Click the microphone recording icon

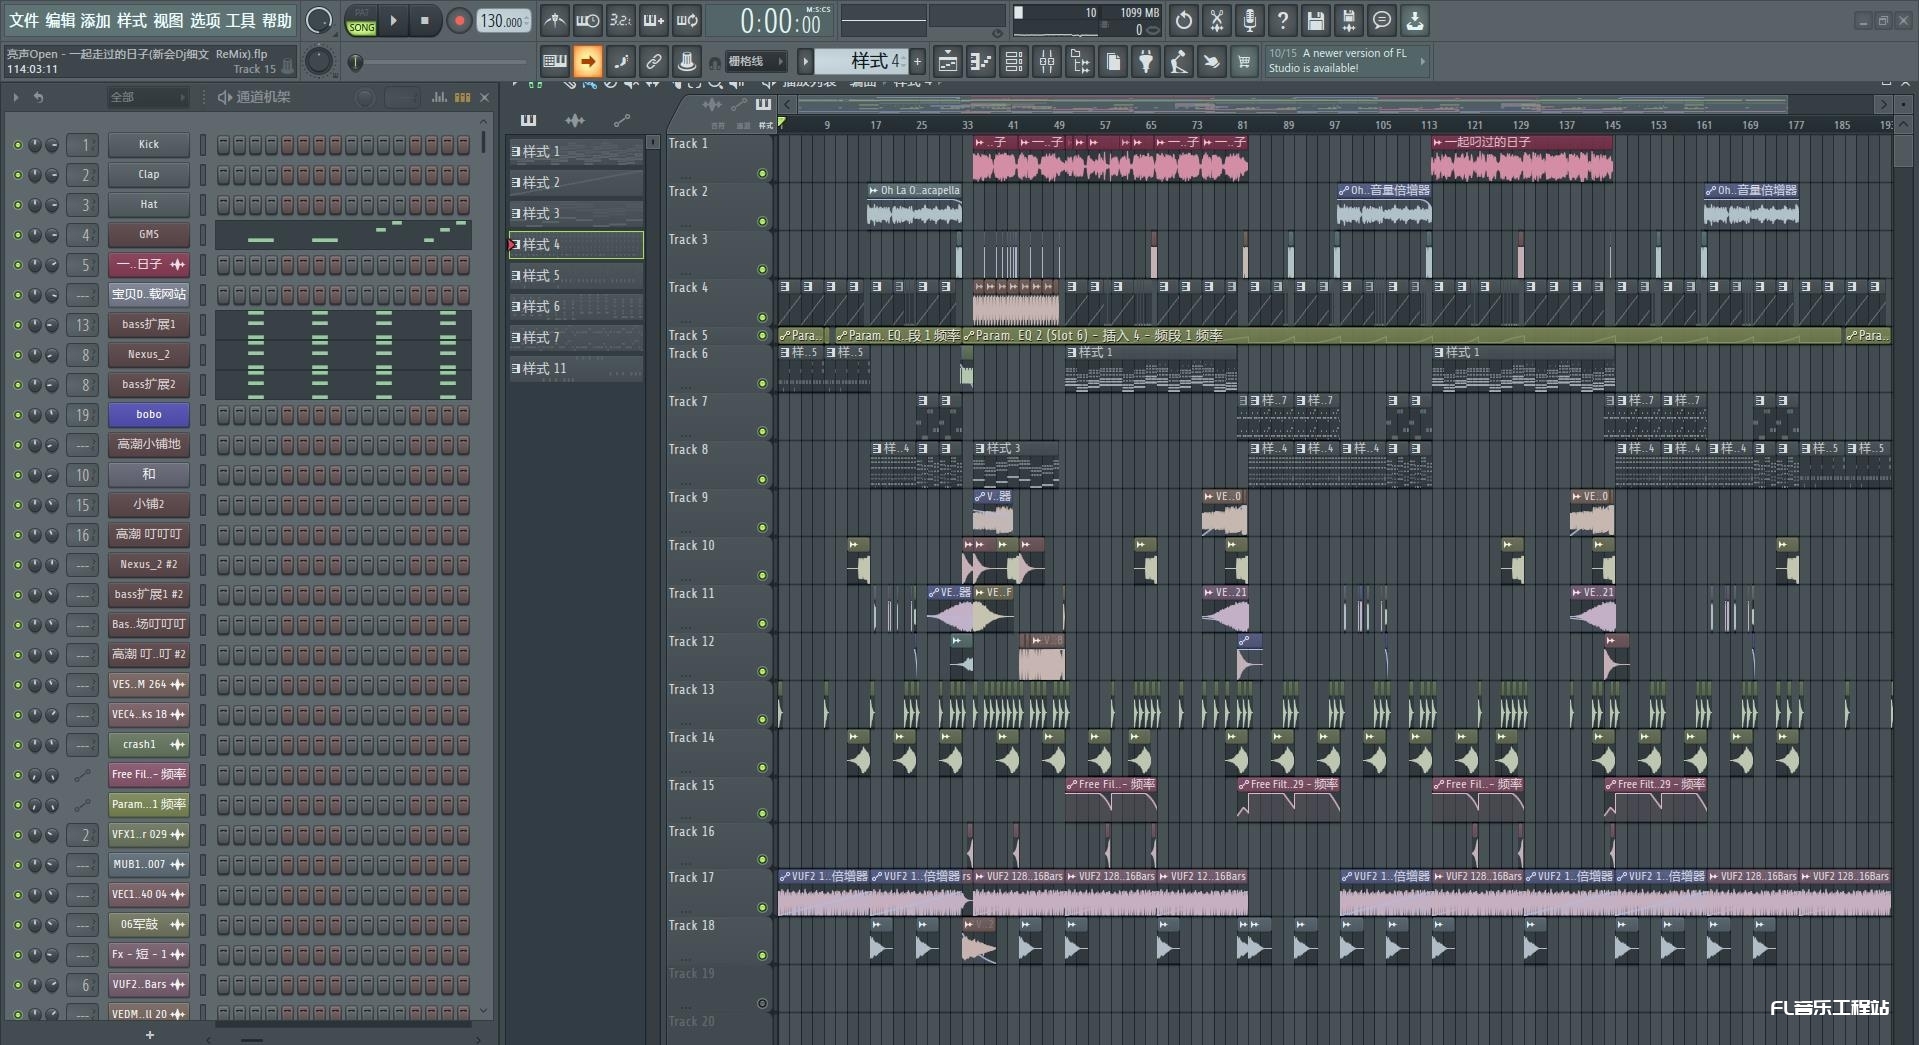pyautogui.click(x=1249, y=20)
